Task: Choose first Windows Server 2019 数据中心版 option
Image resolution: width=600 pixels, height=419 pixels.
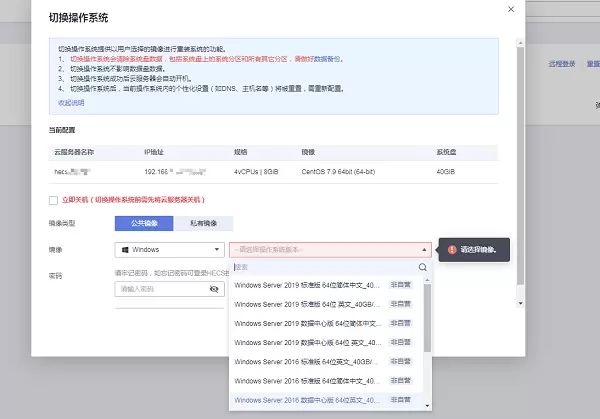Action: click(x=308, y=324)
